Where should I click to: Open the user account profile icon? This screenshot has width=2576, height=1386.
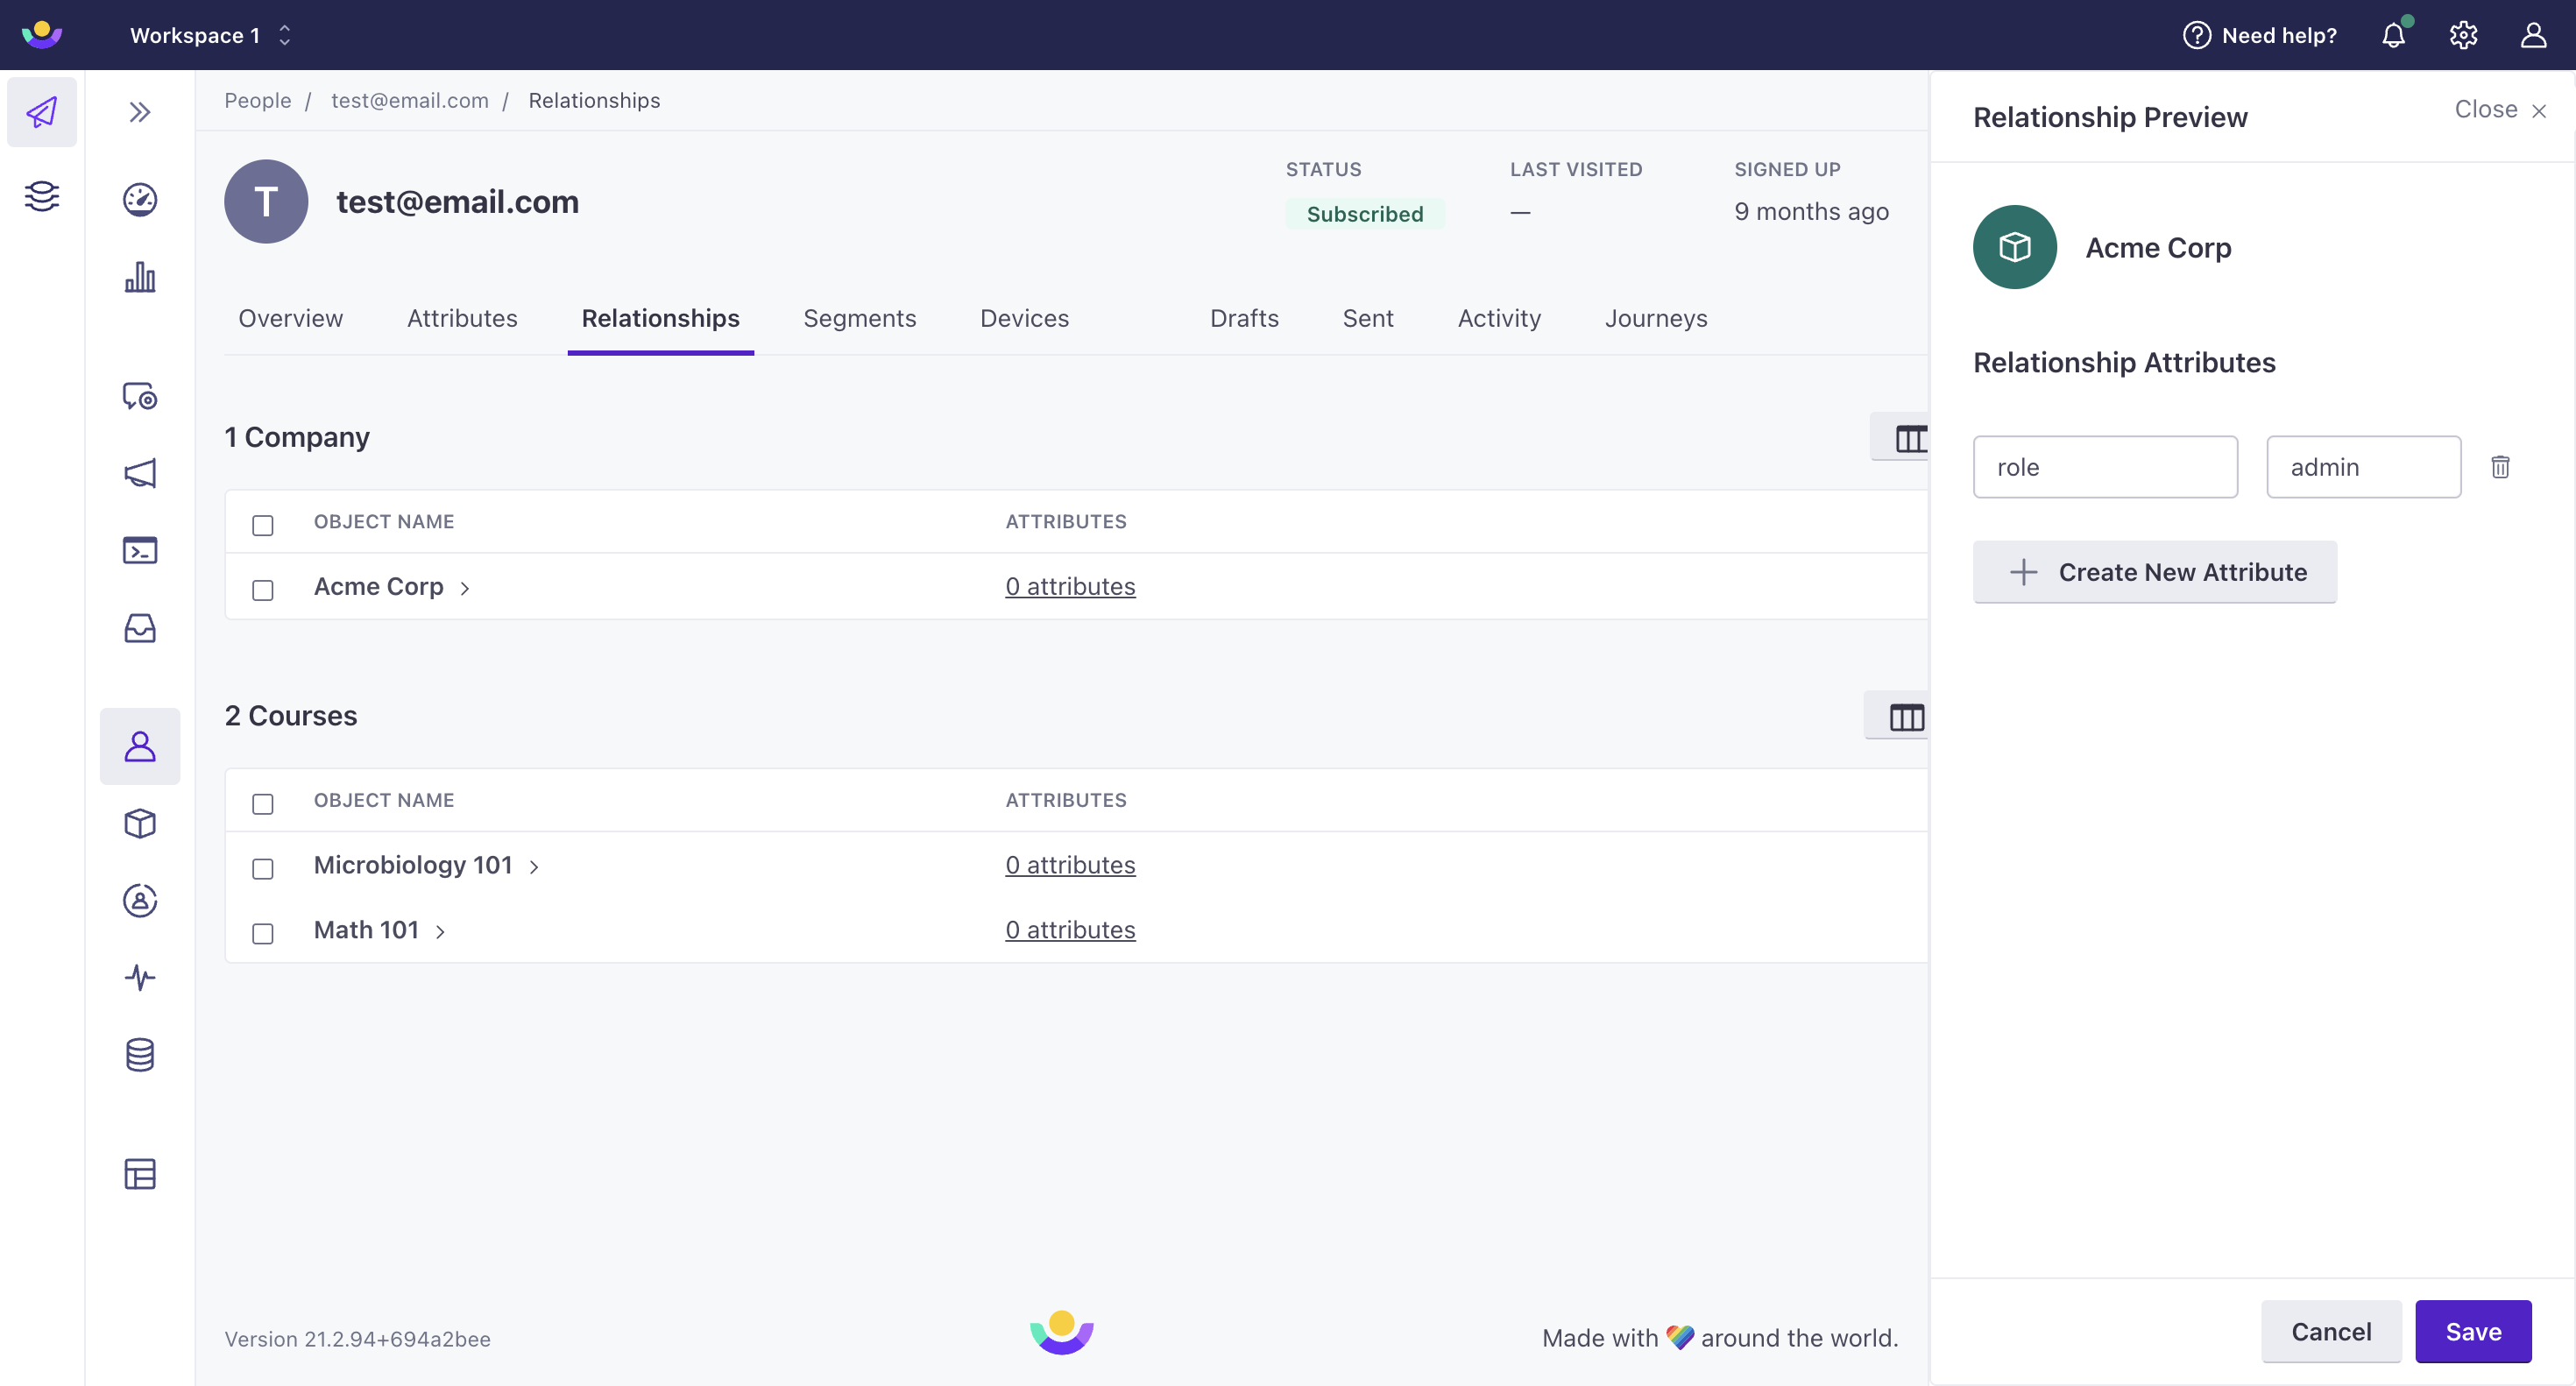2533,35
